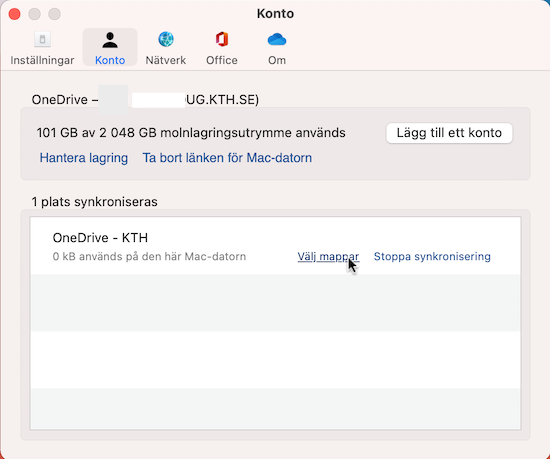
Task: Select the OneDrive - KTH row title
Action: [100, 238]
